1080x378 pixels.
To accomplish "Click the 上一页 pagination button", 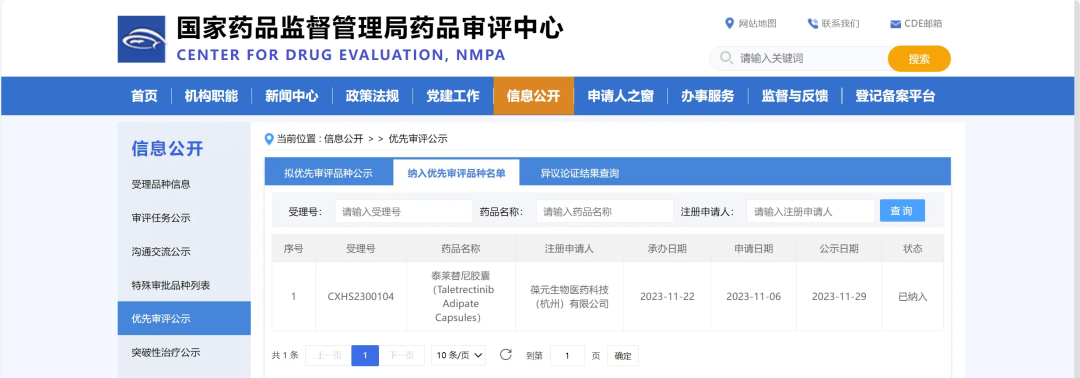I will pyautogui.click(x=328, y=356).
